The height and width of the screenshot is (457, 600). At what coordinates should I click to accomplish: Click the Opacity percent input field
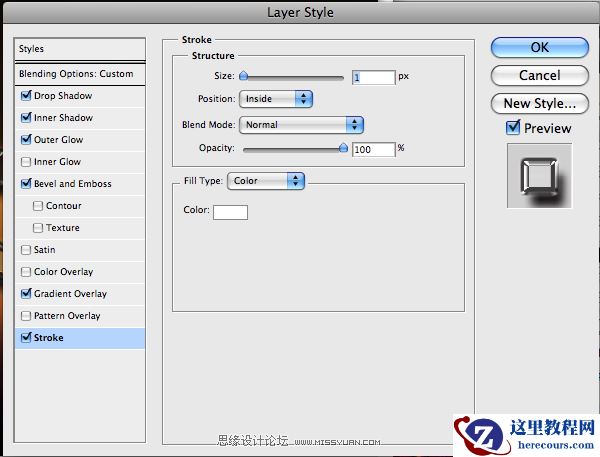[x=373, y=149]
